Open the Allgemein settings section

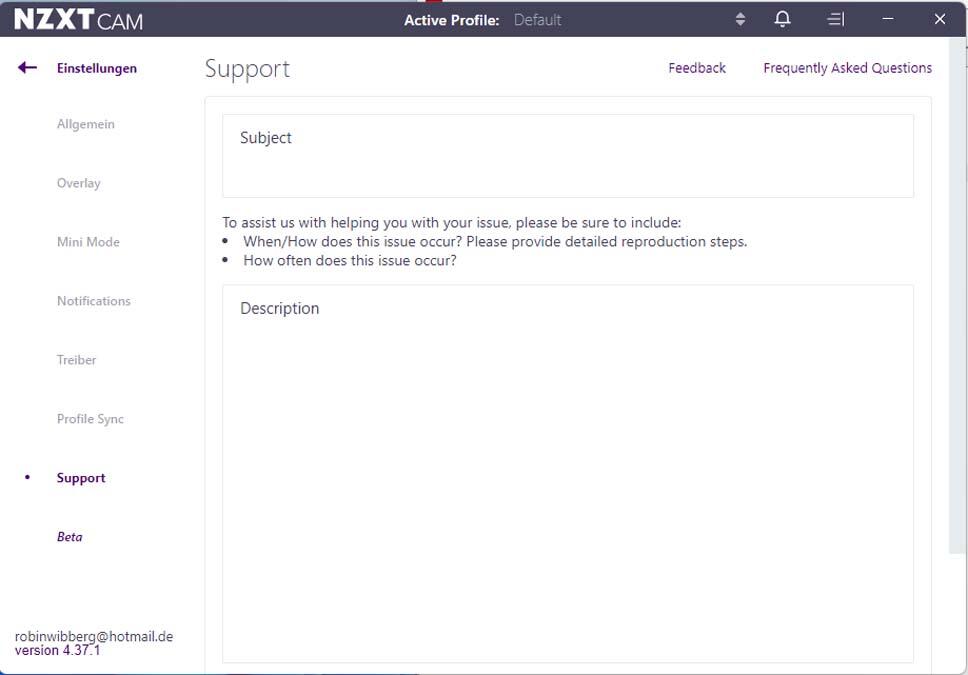tap(86, 124)
